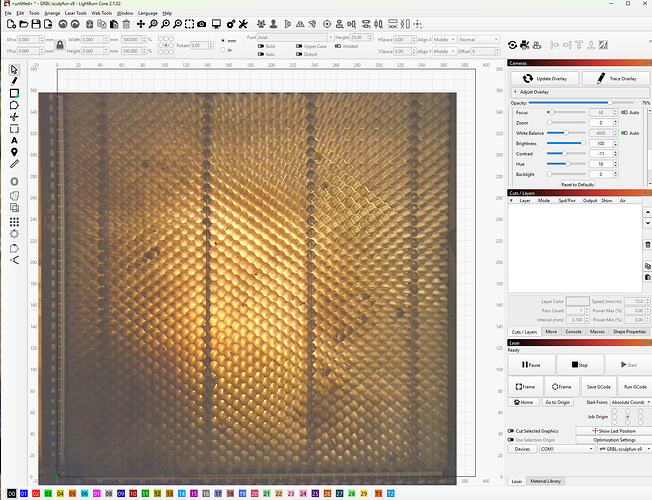Switch to the Console tab

573,332
